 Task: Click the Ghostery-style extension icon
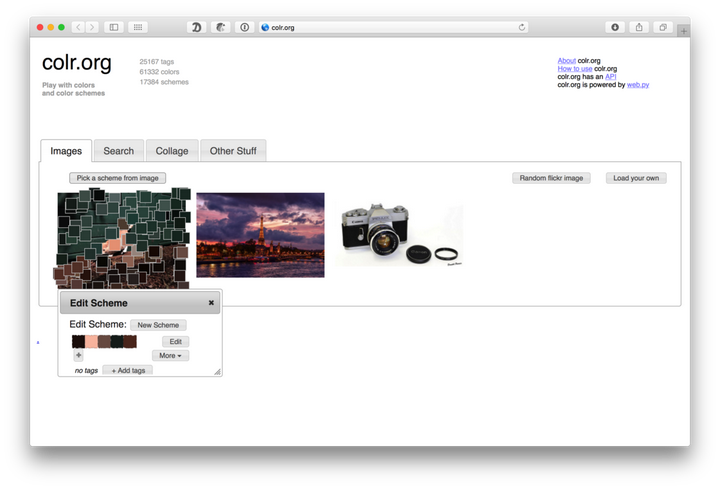click(221, 27)
